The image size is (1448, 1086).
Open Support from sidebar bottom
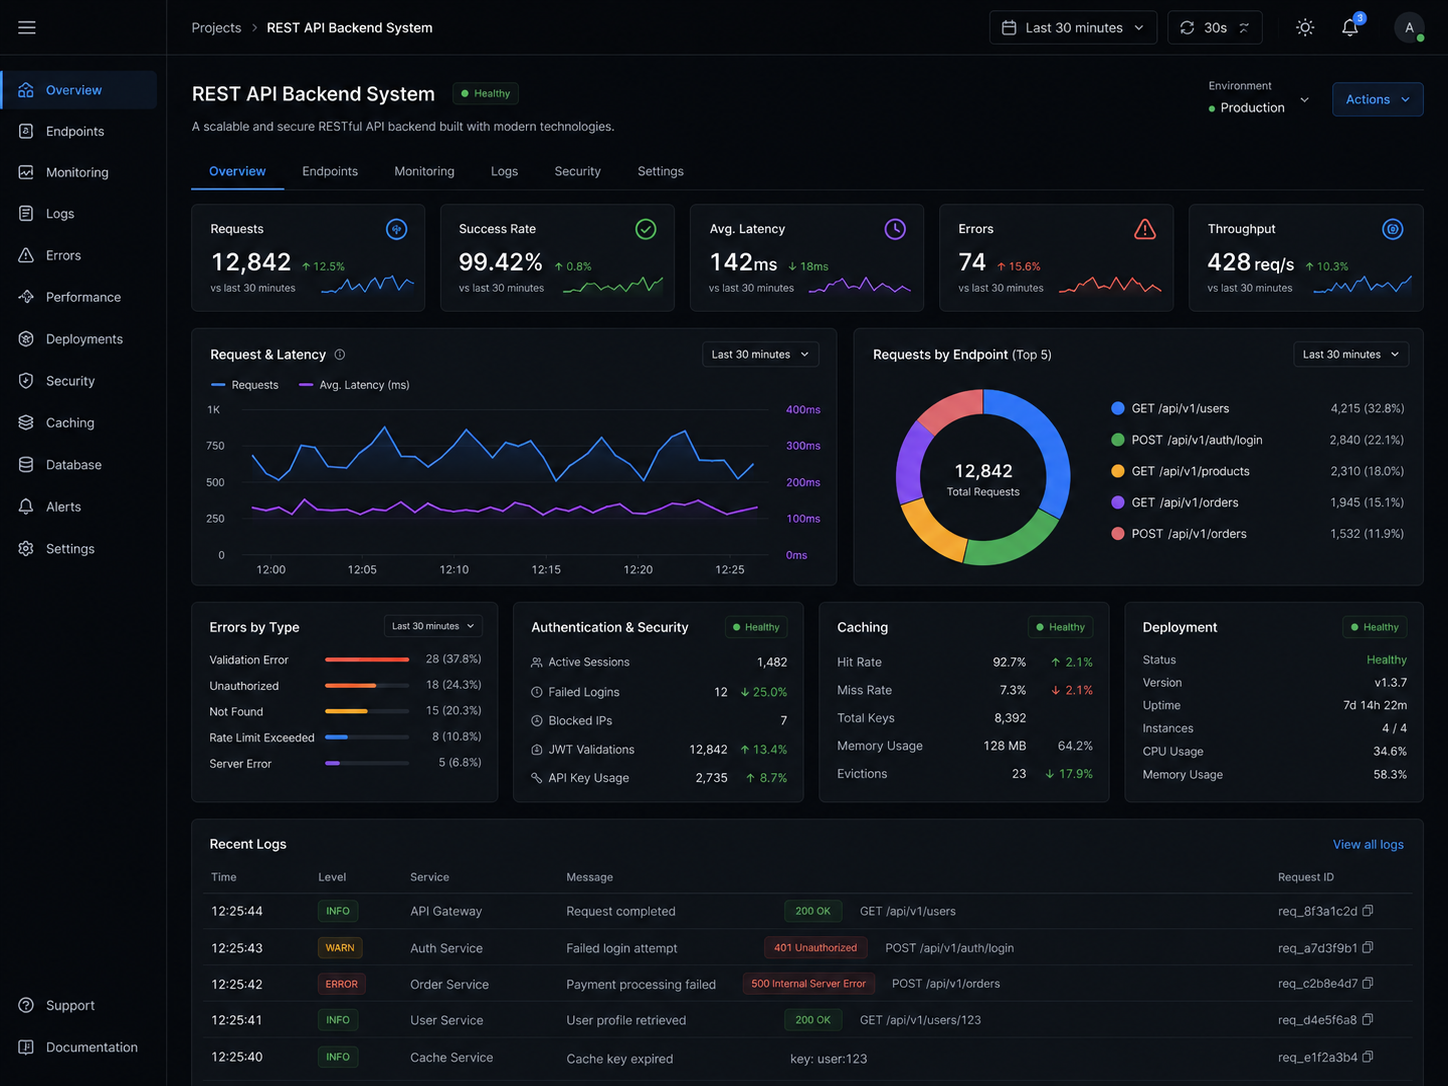click(x=70, y=1006)
